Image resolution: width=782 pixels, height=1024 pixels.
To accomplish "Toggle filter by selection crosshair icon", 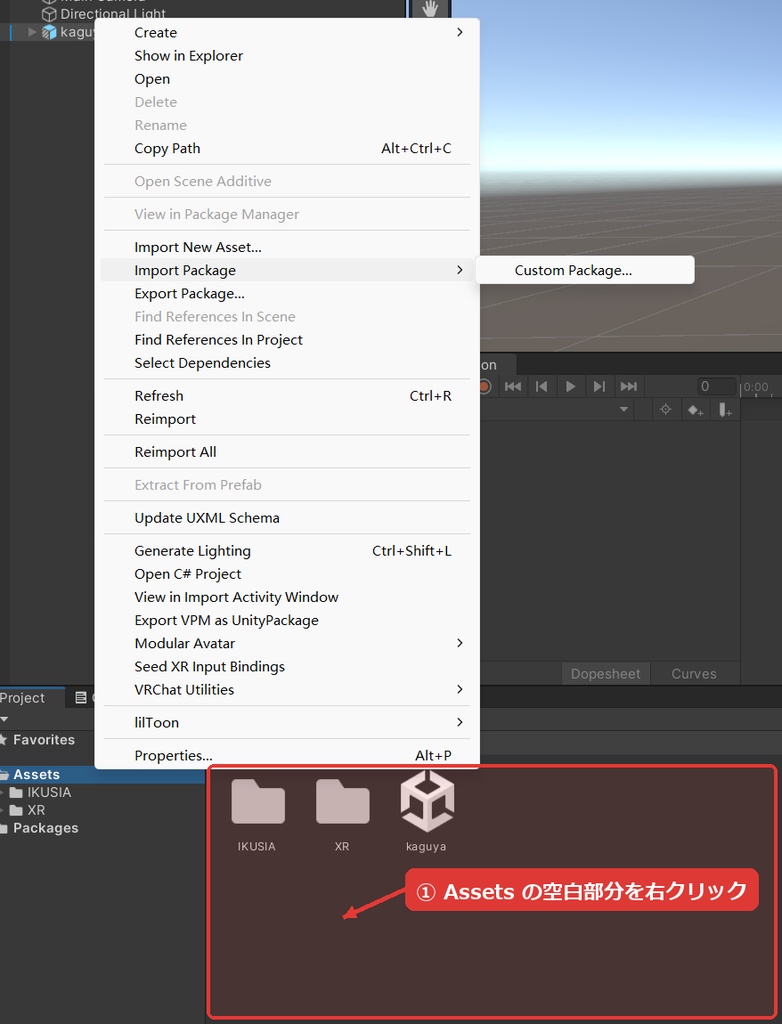I will (x=665, y=409).
